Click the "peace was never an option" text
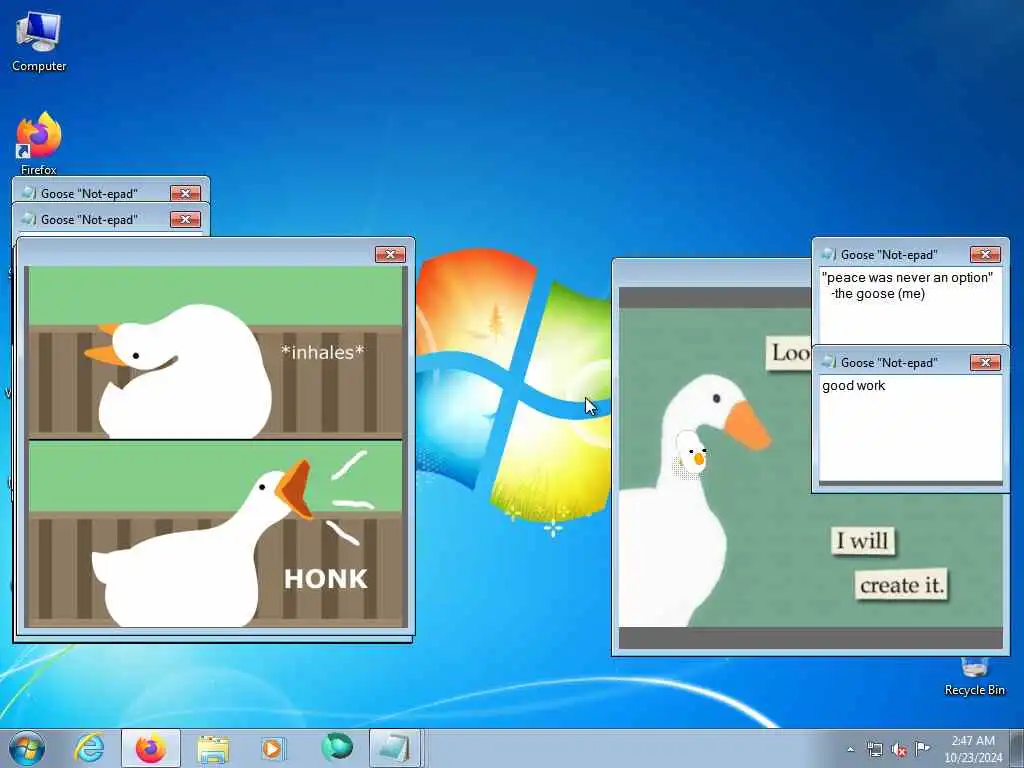This screenshot has height=768, width=1024. coord(907,278)
